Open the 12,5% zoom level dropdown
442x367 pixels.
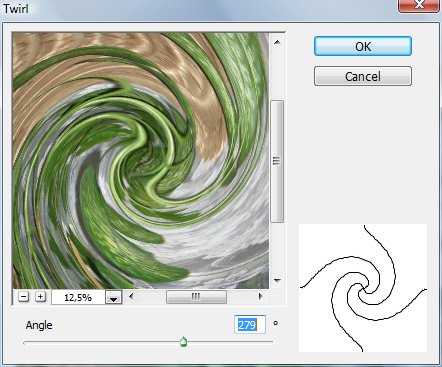pyautogui.click(x=114, y=297)
